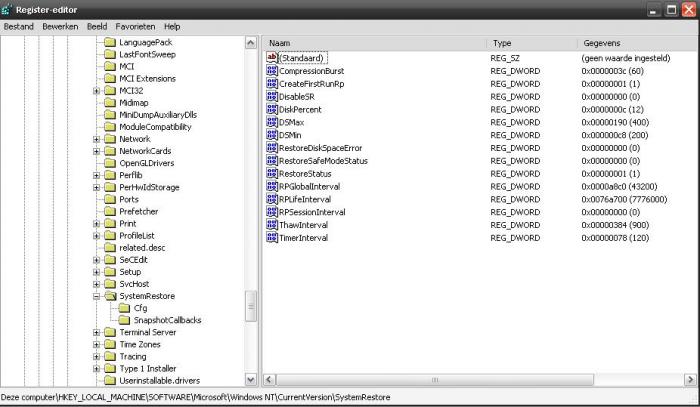The image size is (700, 407).
Task: Click the open folder icon of SystemRestore
Action: 110,296
